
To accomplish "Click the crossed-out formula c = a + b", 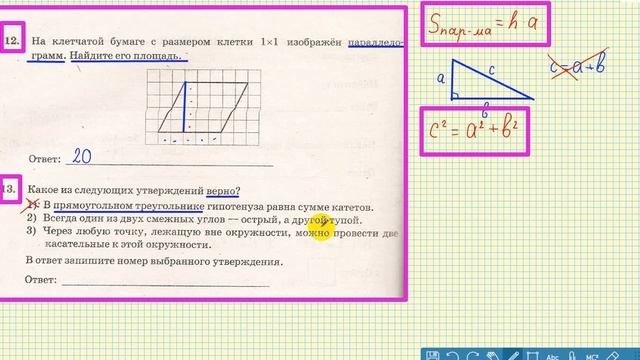I will (578, 65).
